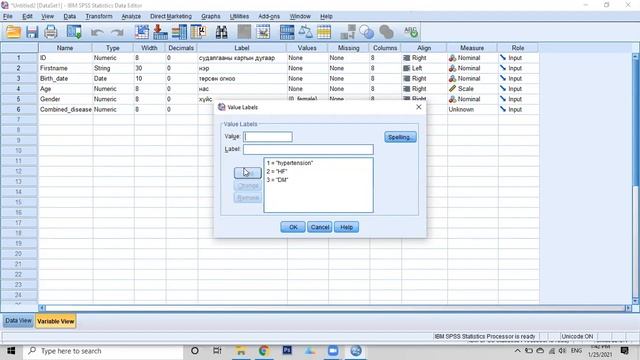Screen dimensions: 640x360
Task: Click Cancel in Value Labels dialog
Action: pos(320,227)
